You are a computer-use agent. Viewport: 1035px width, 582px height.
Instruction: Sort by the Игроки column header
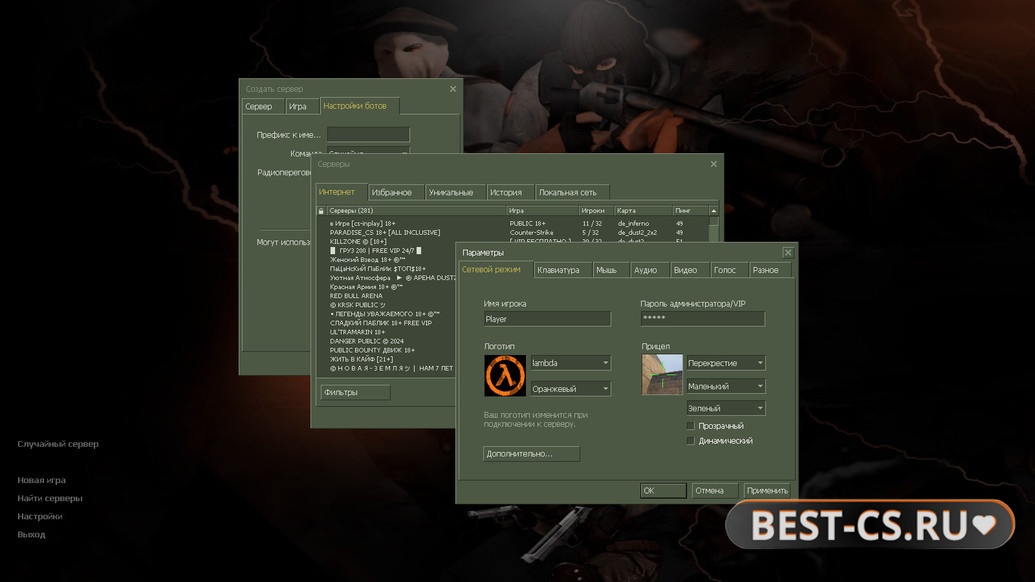click(x=595, y=211)
